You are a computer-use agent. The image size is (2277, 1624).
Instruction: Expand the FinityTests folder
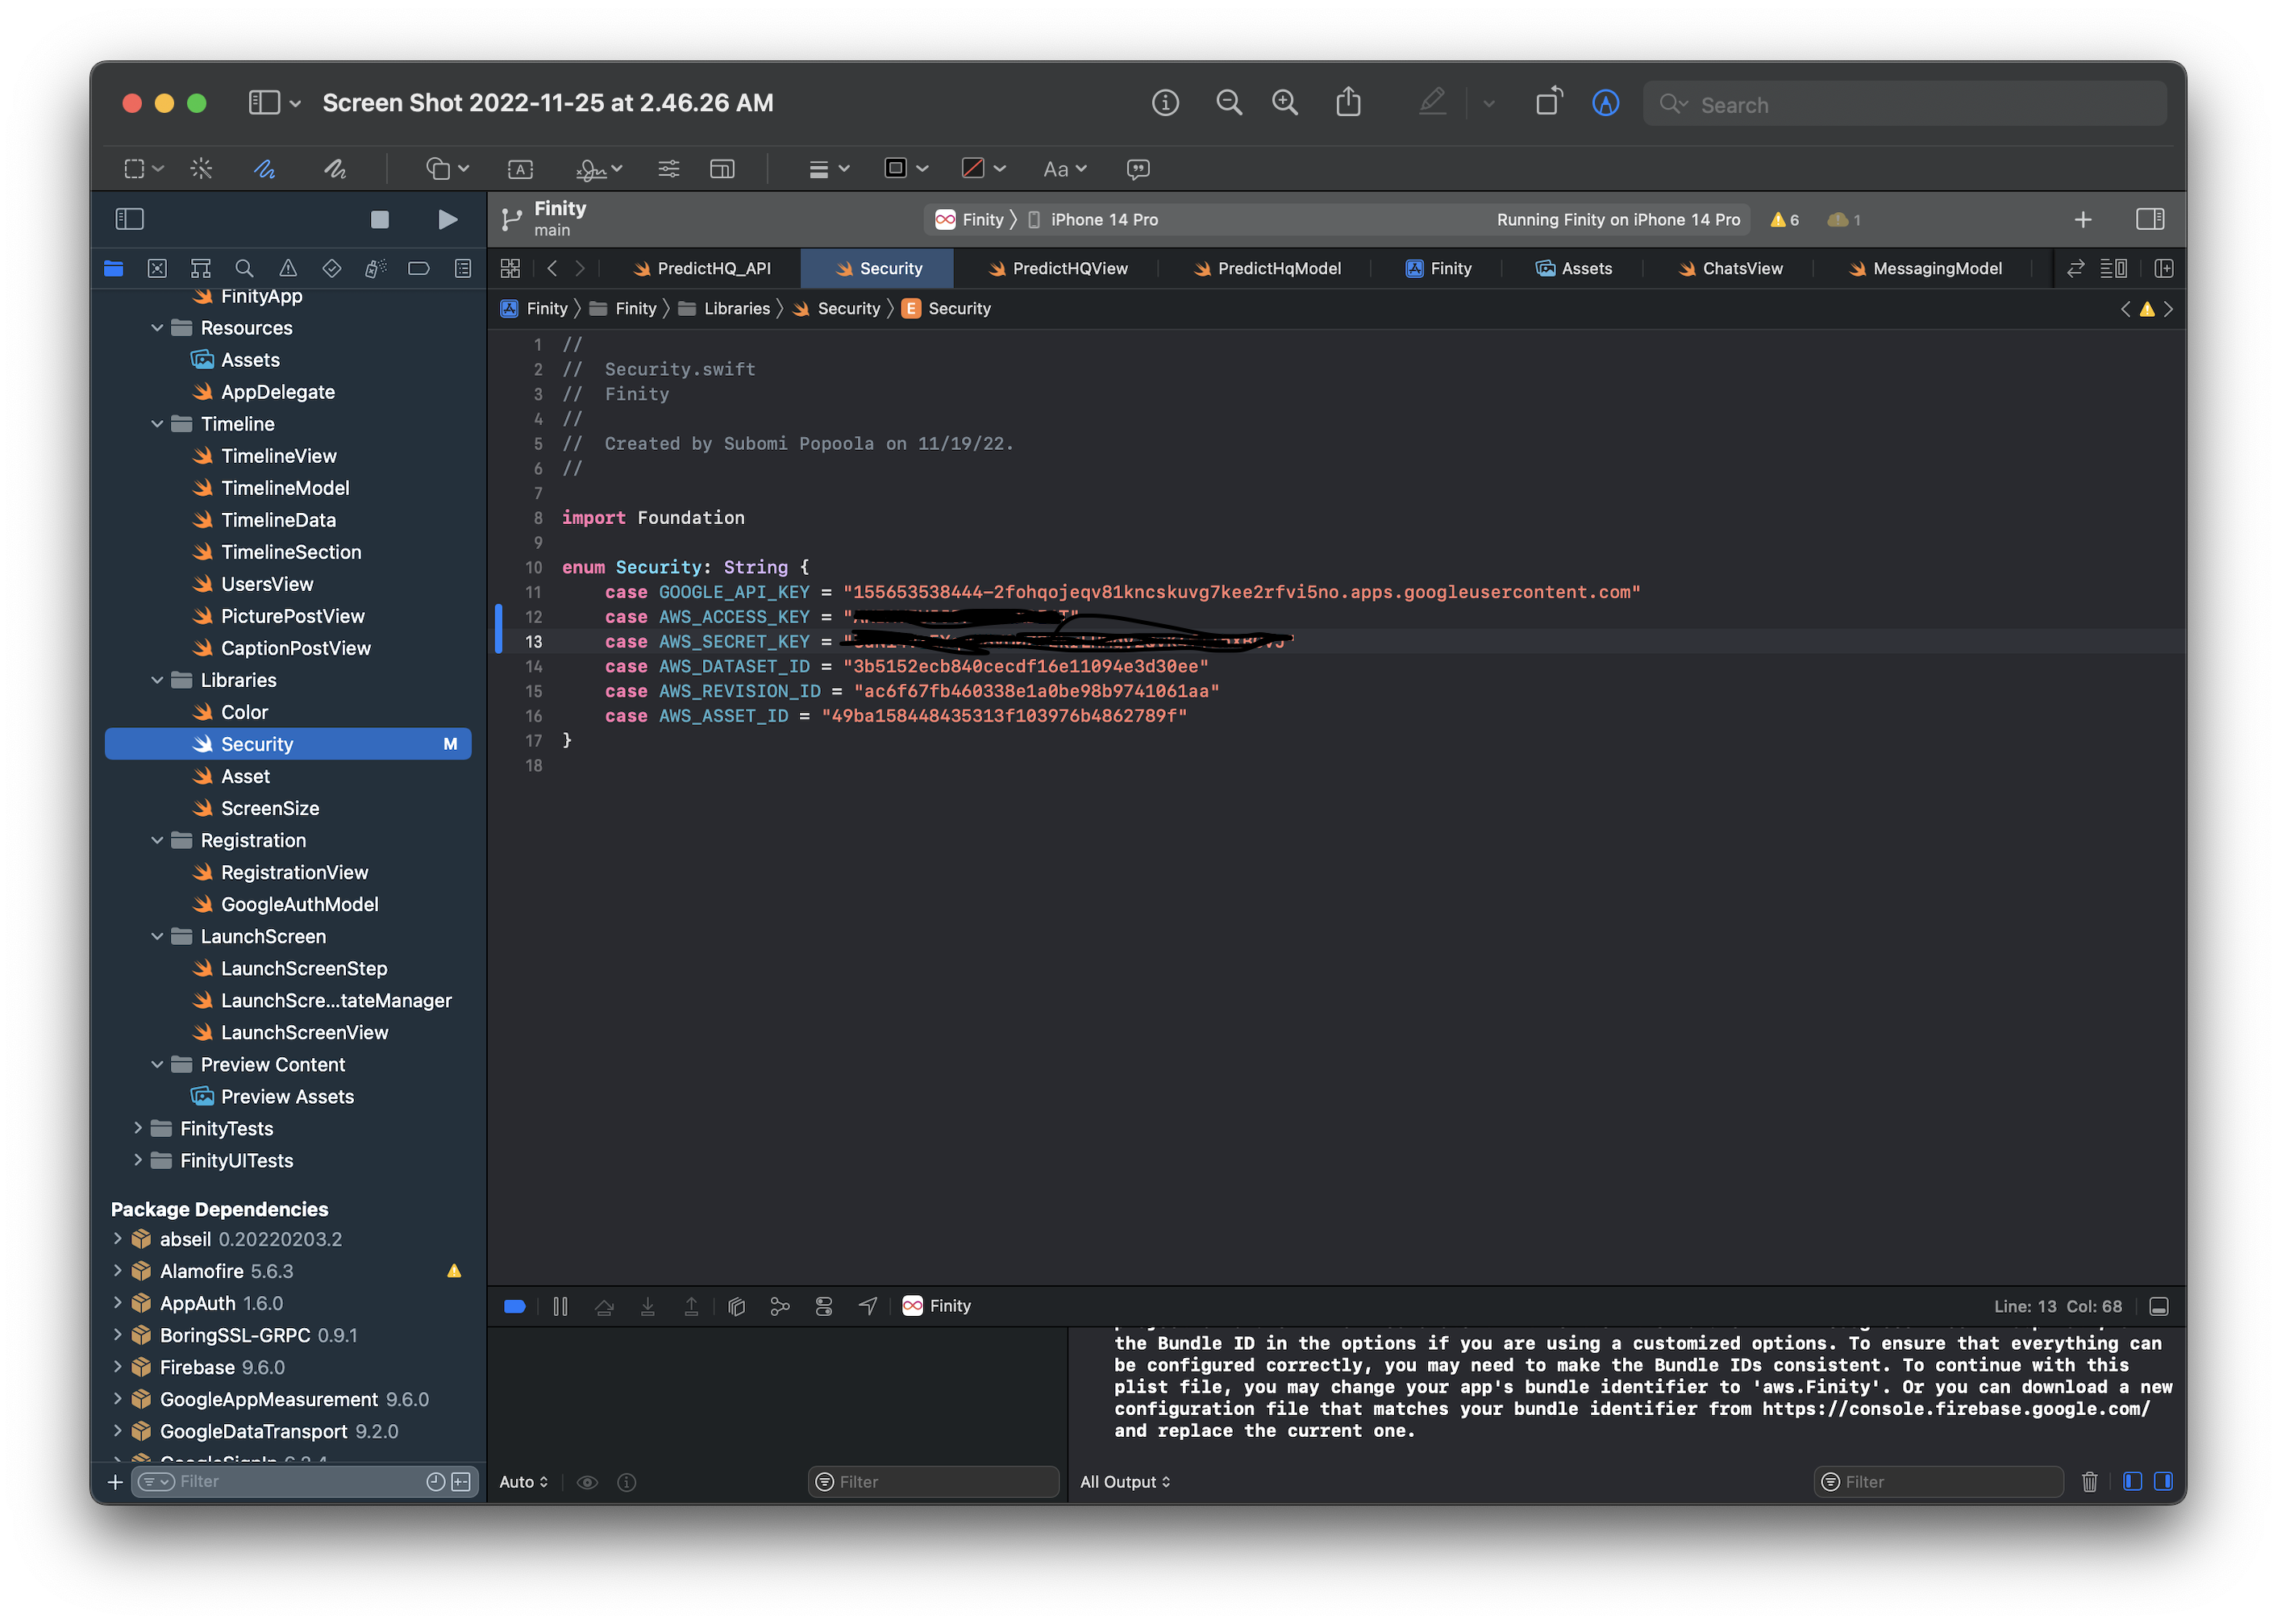[x=138, y=1128]
